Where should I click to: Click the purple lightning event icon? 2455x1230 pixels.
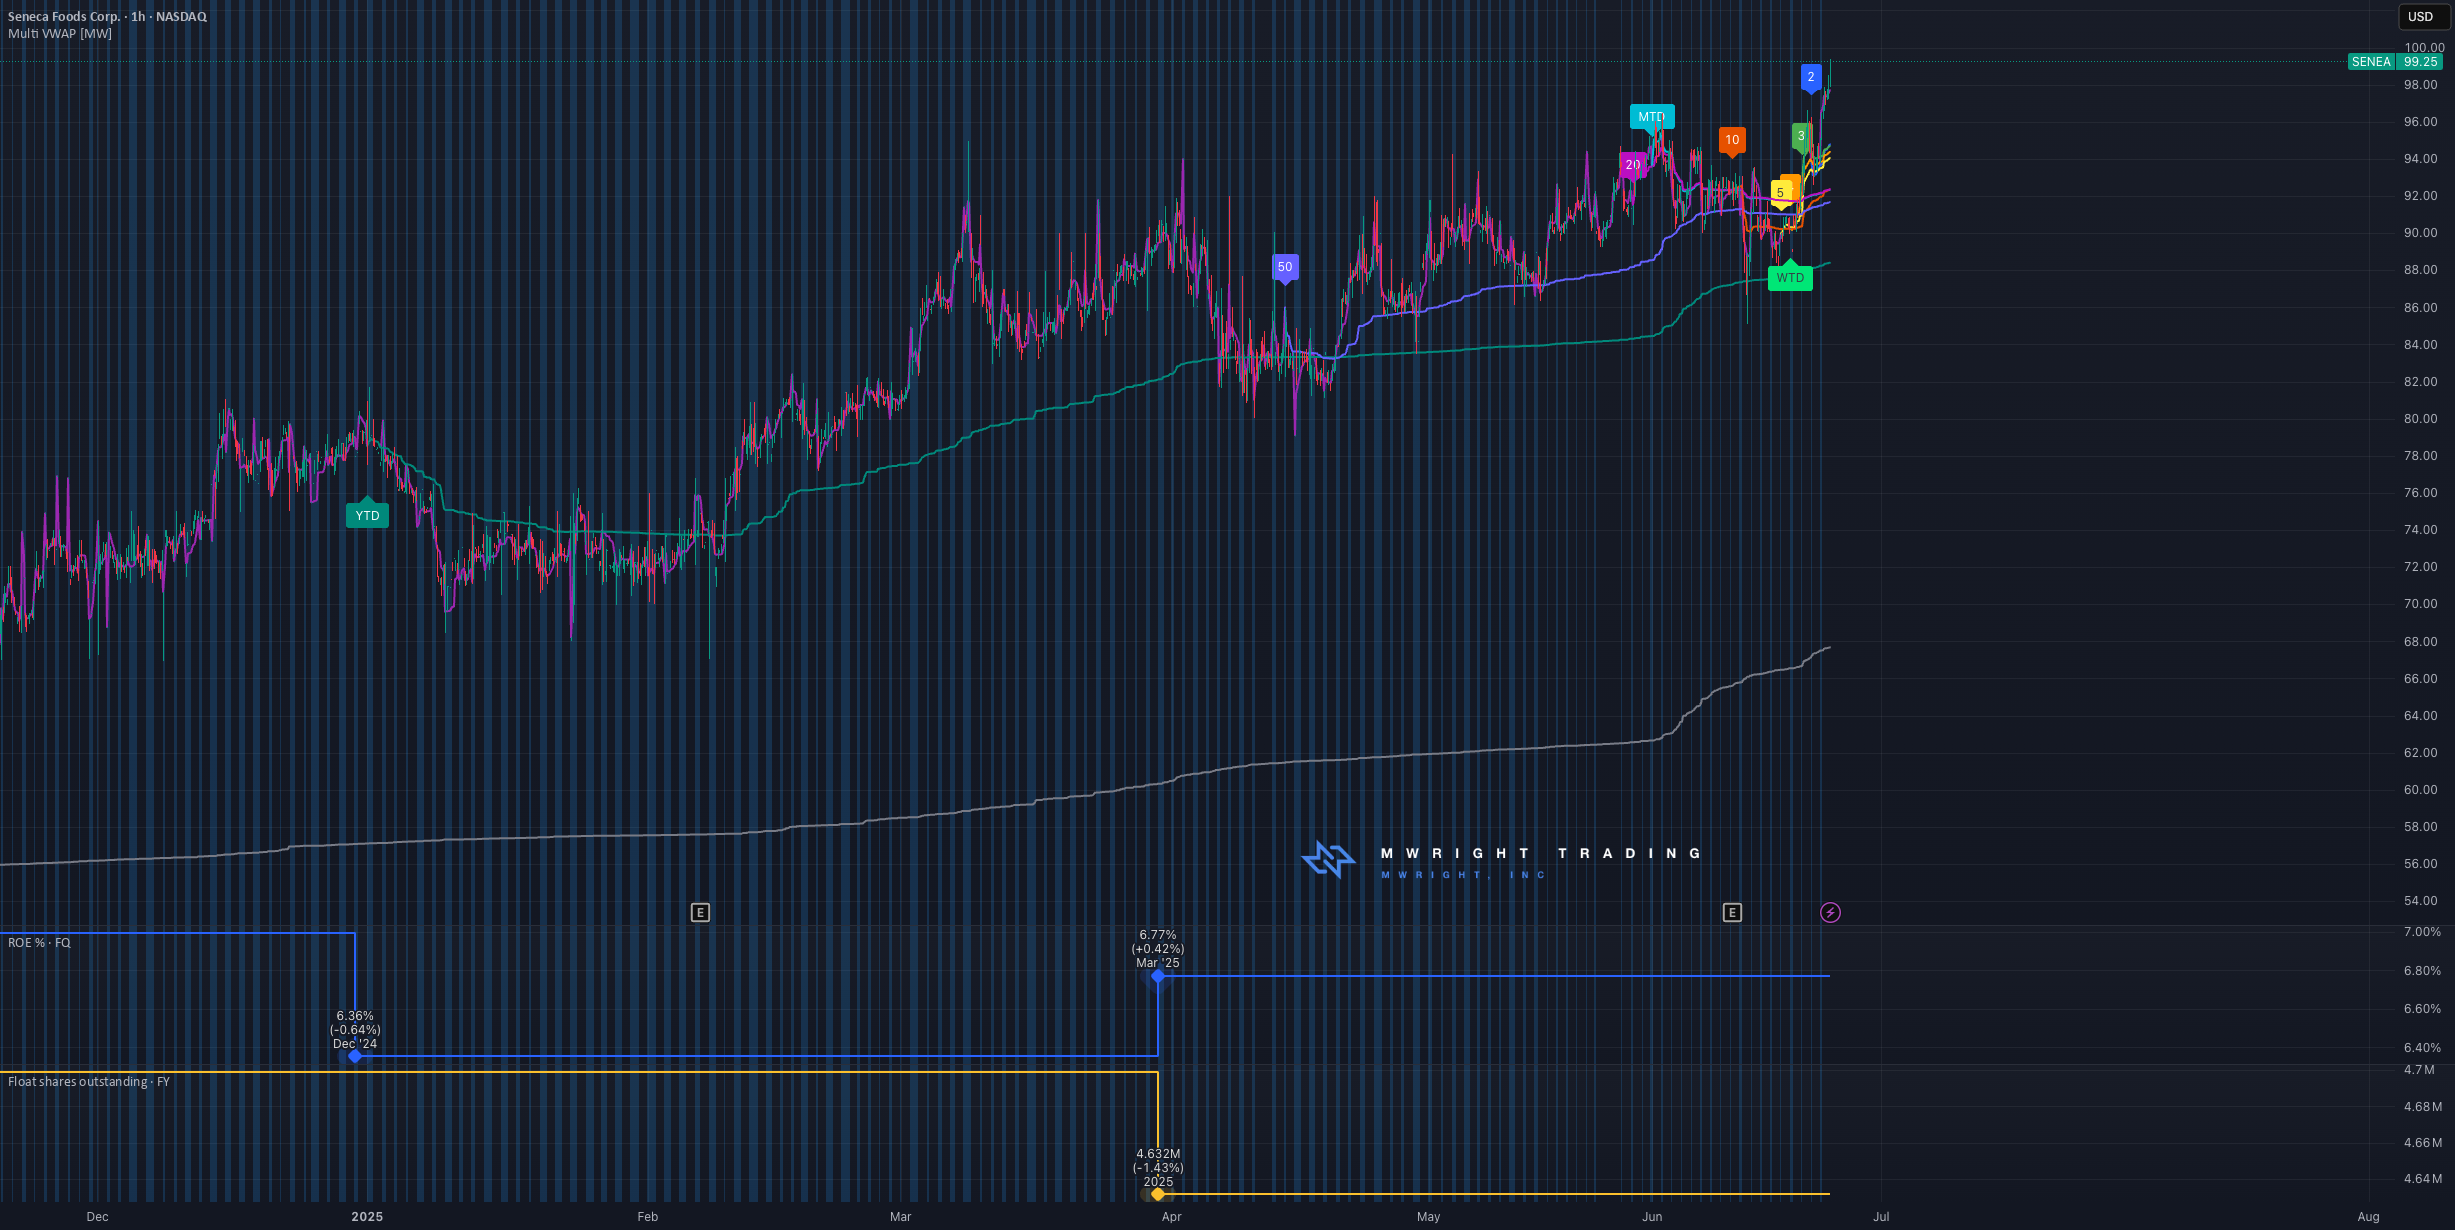(1830, 912)
